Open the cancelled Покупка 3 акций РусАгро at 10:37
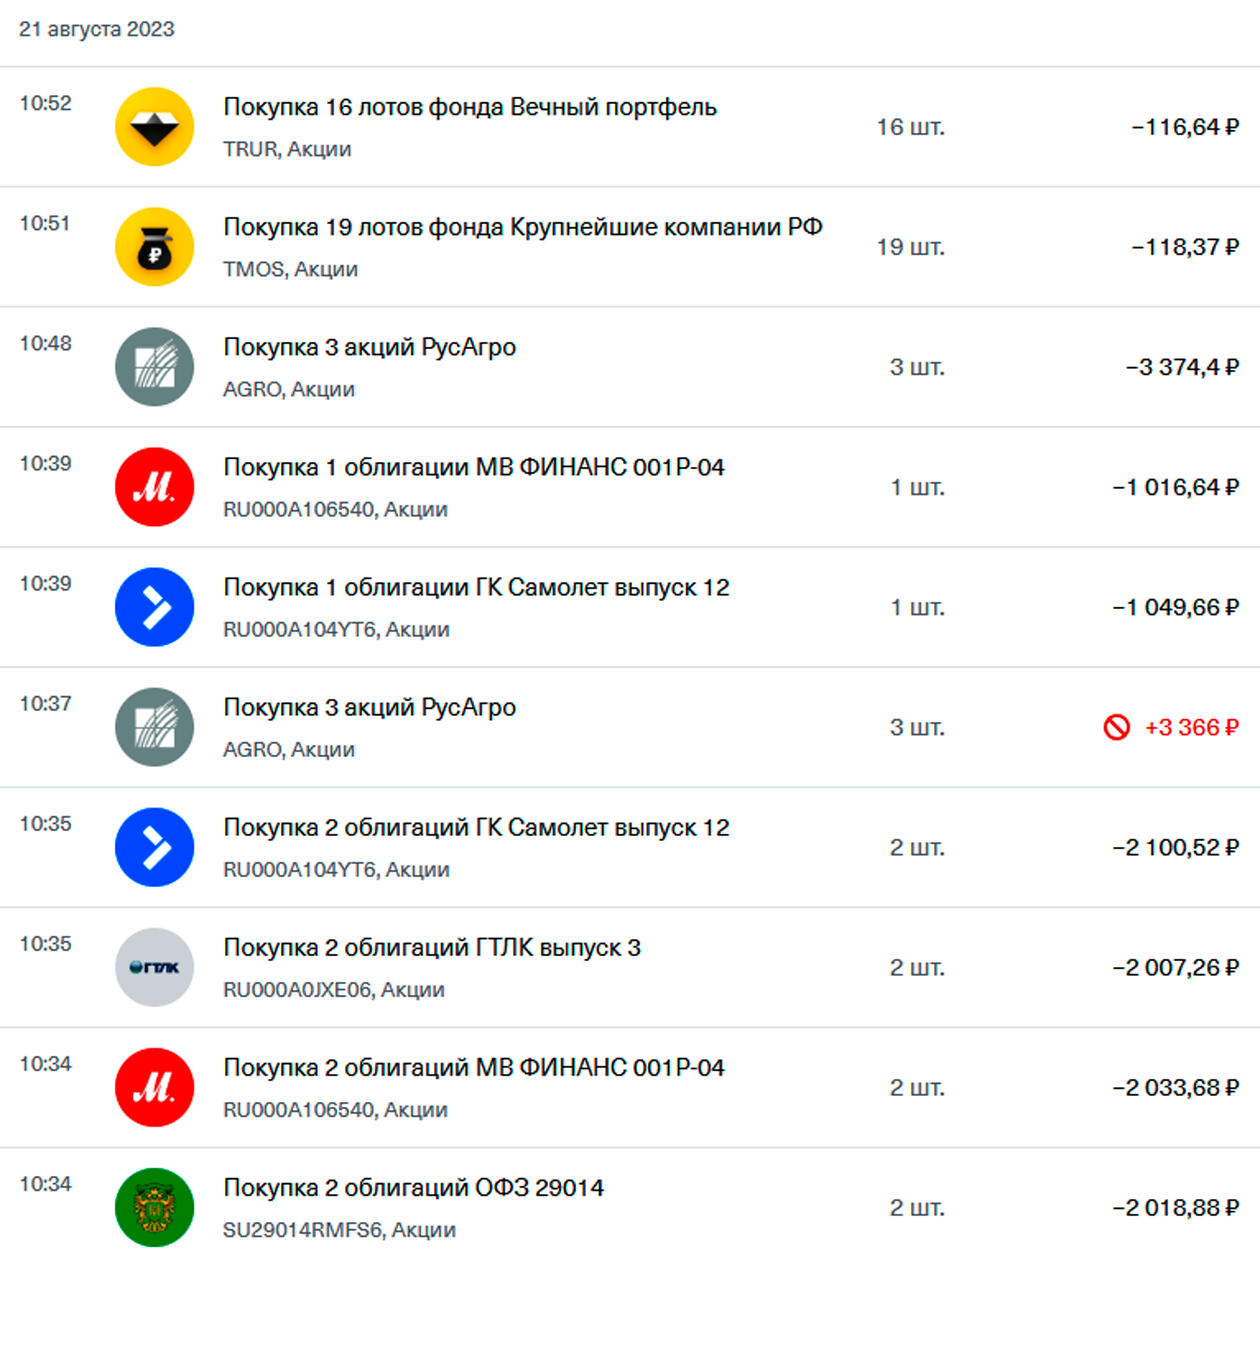Image resolution: width=1260 pixels, height=1349 pixels. pyautogui.click(x=630, y=727)
